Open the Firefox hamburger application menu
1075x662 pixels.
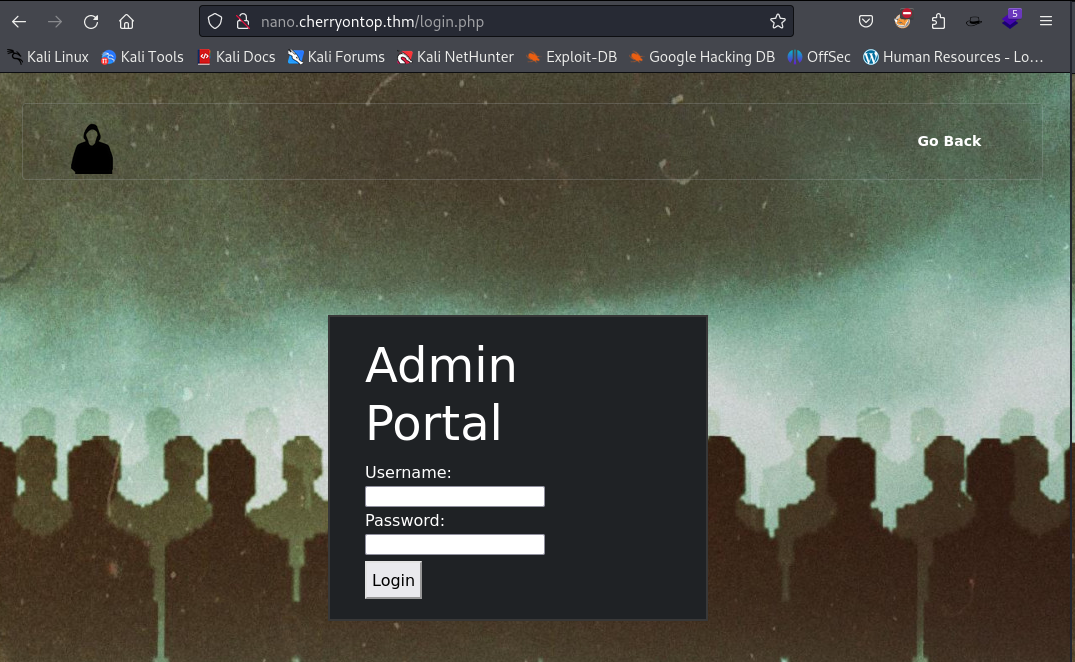click(x=1046, y=21)
